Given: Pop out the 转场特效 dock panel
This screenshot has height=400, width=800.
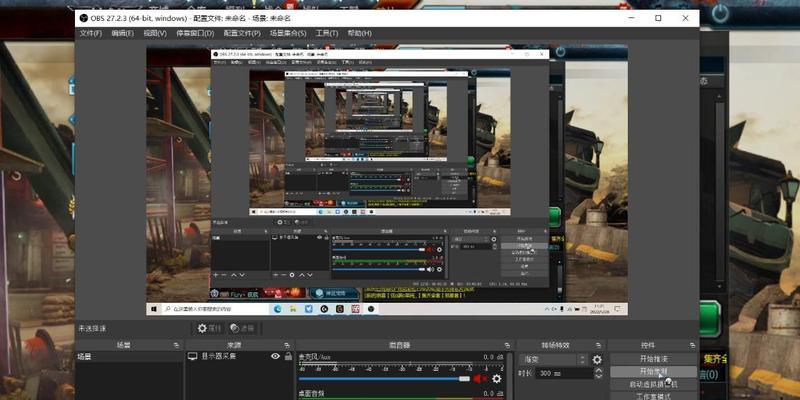Looking at the screenshot, I should pos(599,345).
